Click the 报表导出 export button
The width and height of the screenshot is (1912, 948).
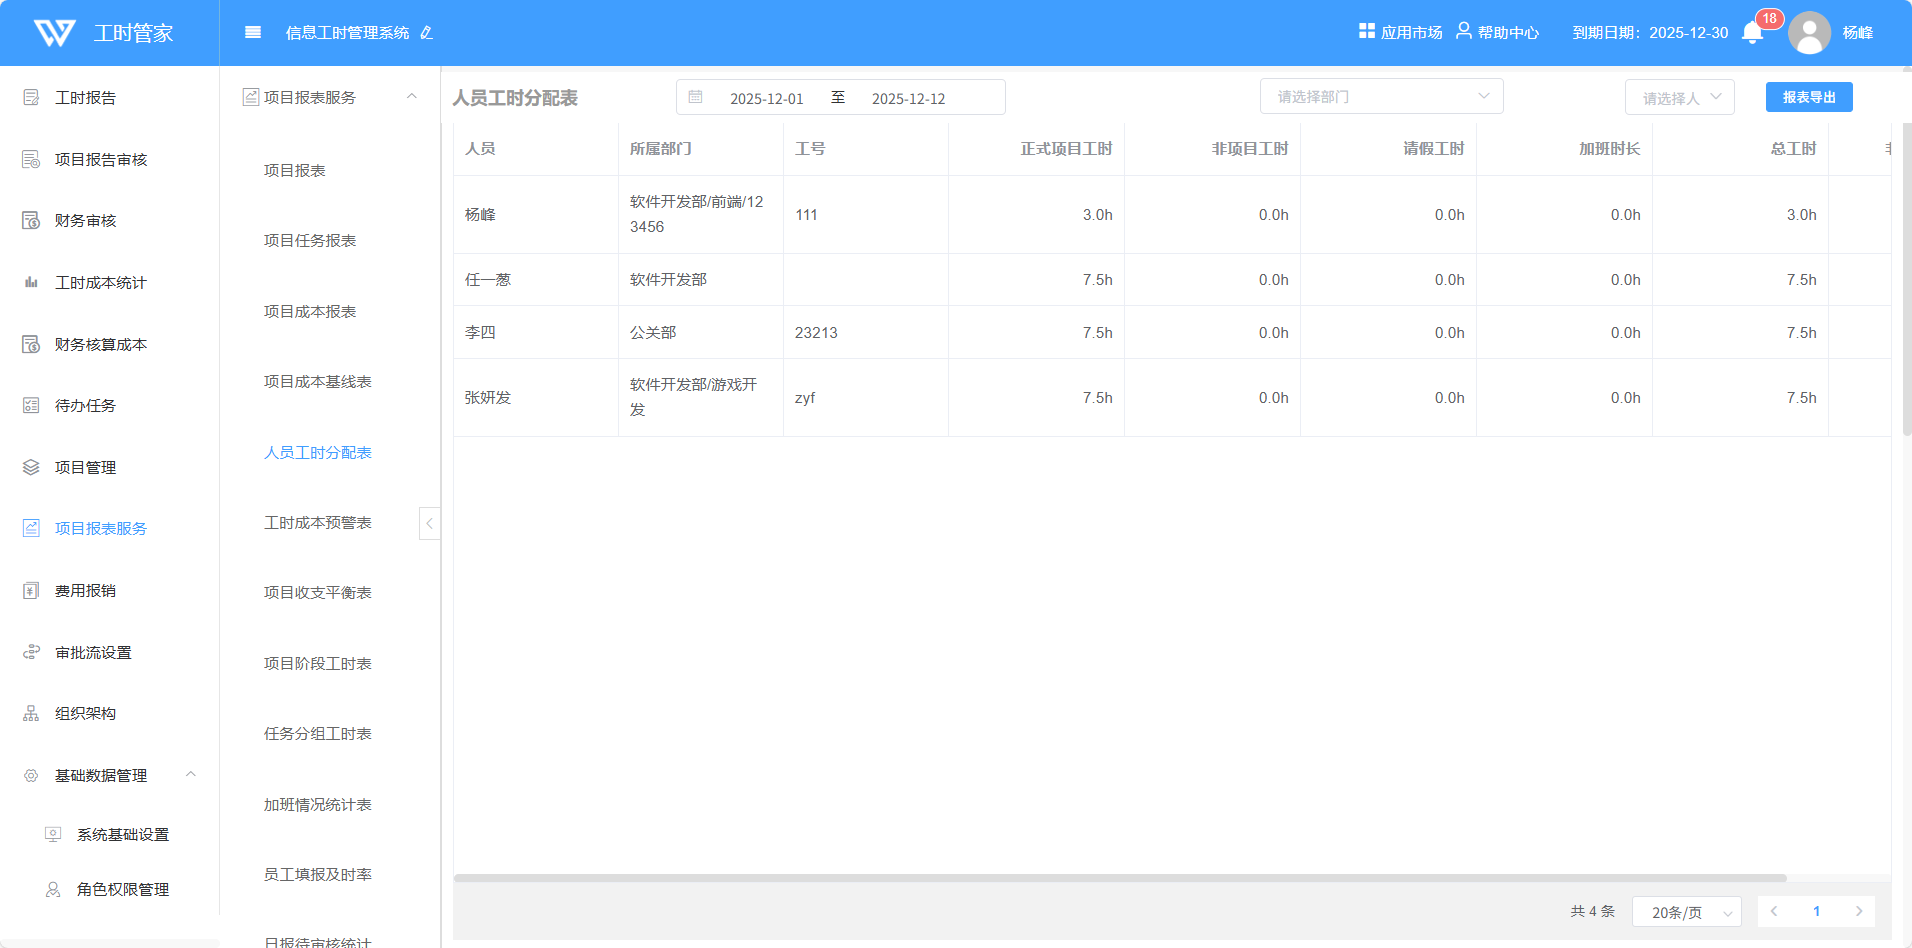tap(1808, 97)
